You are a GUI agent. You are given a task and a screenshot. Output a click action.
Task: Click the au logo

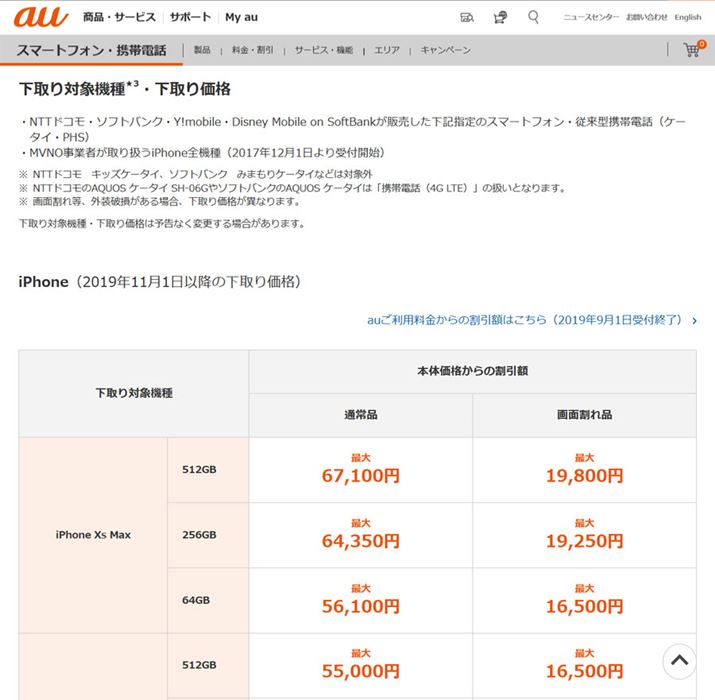pos(41,17)
